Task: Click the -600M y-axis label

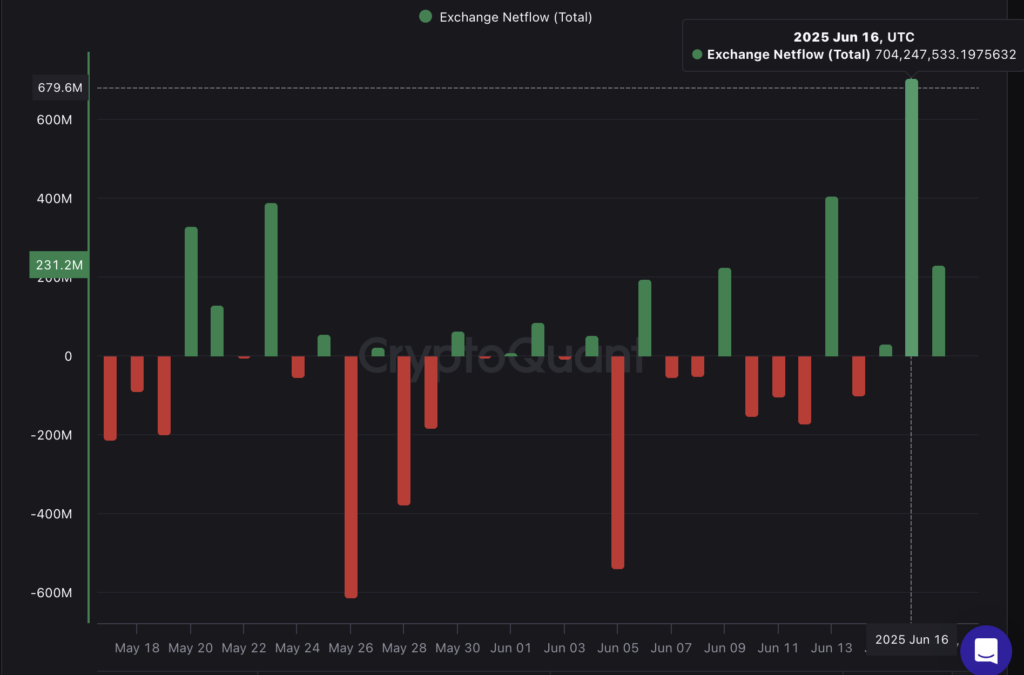Action: [51, 593]
